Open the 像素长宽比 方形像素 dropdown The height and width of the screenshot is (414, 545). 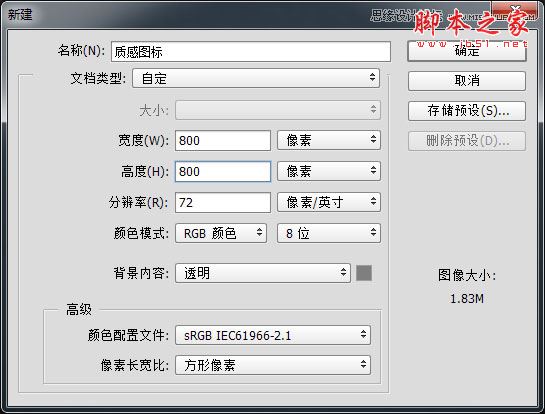pos(273,365)
